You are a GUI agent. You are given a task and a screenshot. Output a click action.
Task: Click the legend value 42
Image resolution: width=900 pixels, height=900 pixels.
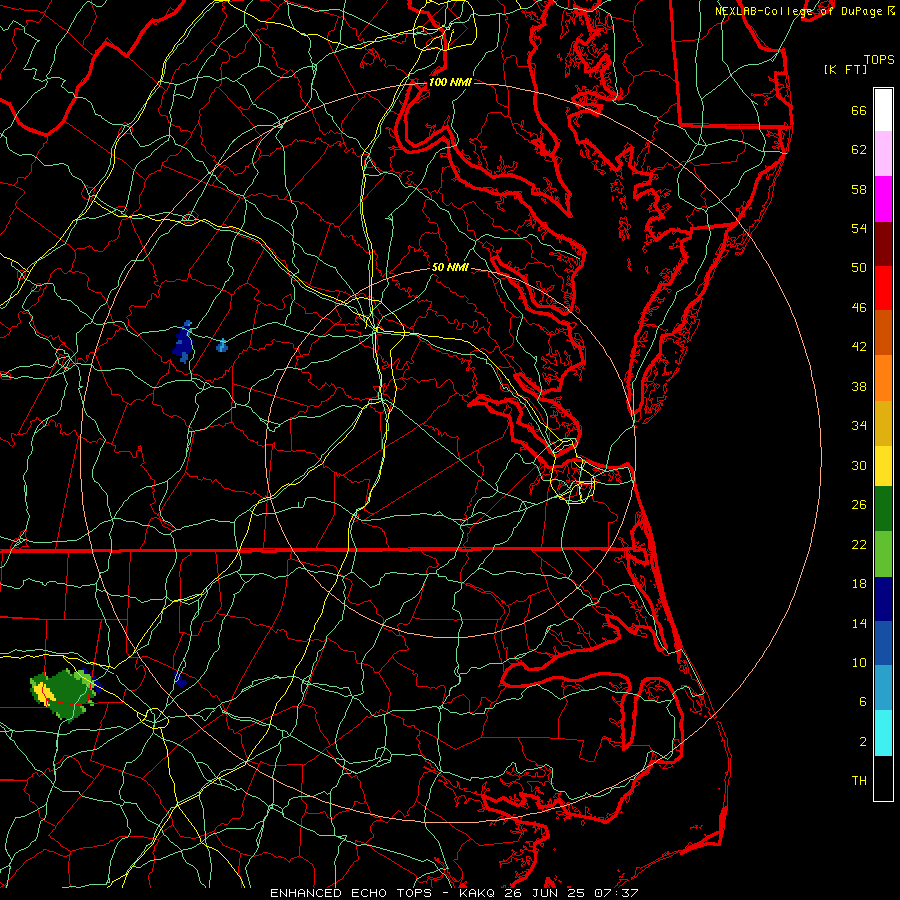pos(859,347)
